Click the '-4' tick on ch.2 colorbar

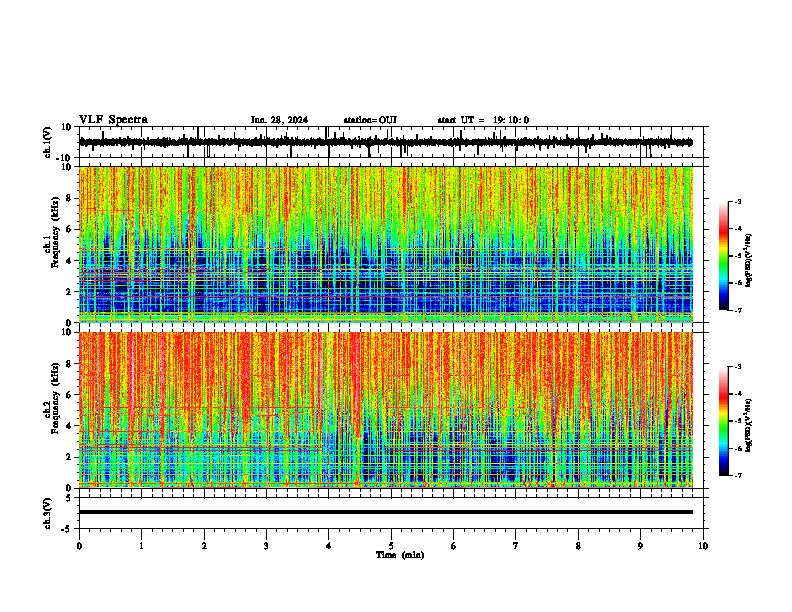[737, 393]
